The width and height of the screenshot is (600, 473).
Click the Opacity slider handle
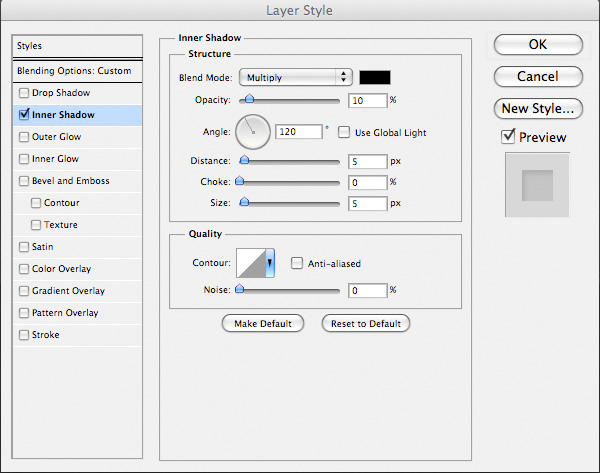[x=249, y=99]
